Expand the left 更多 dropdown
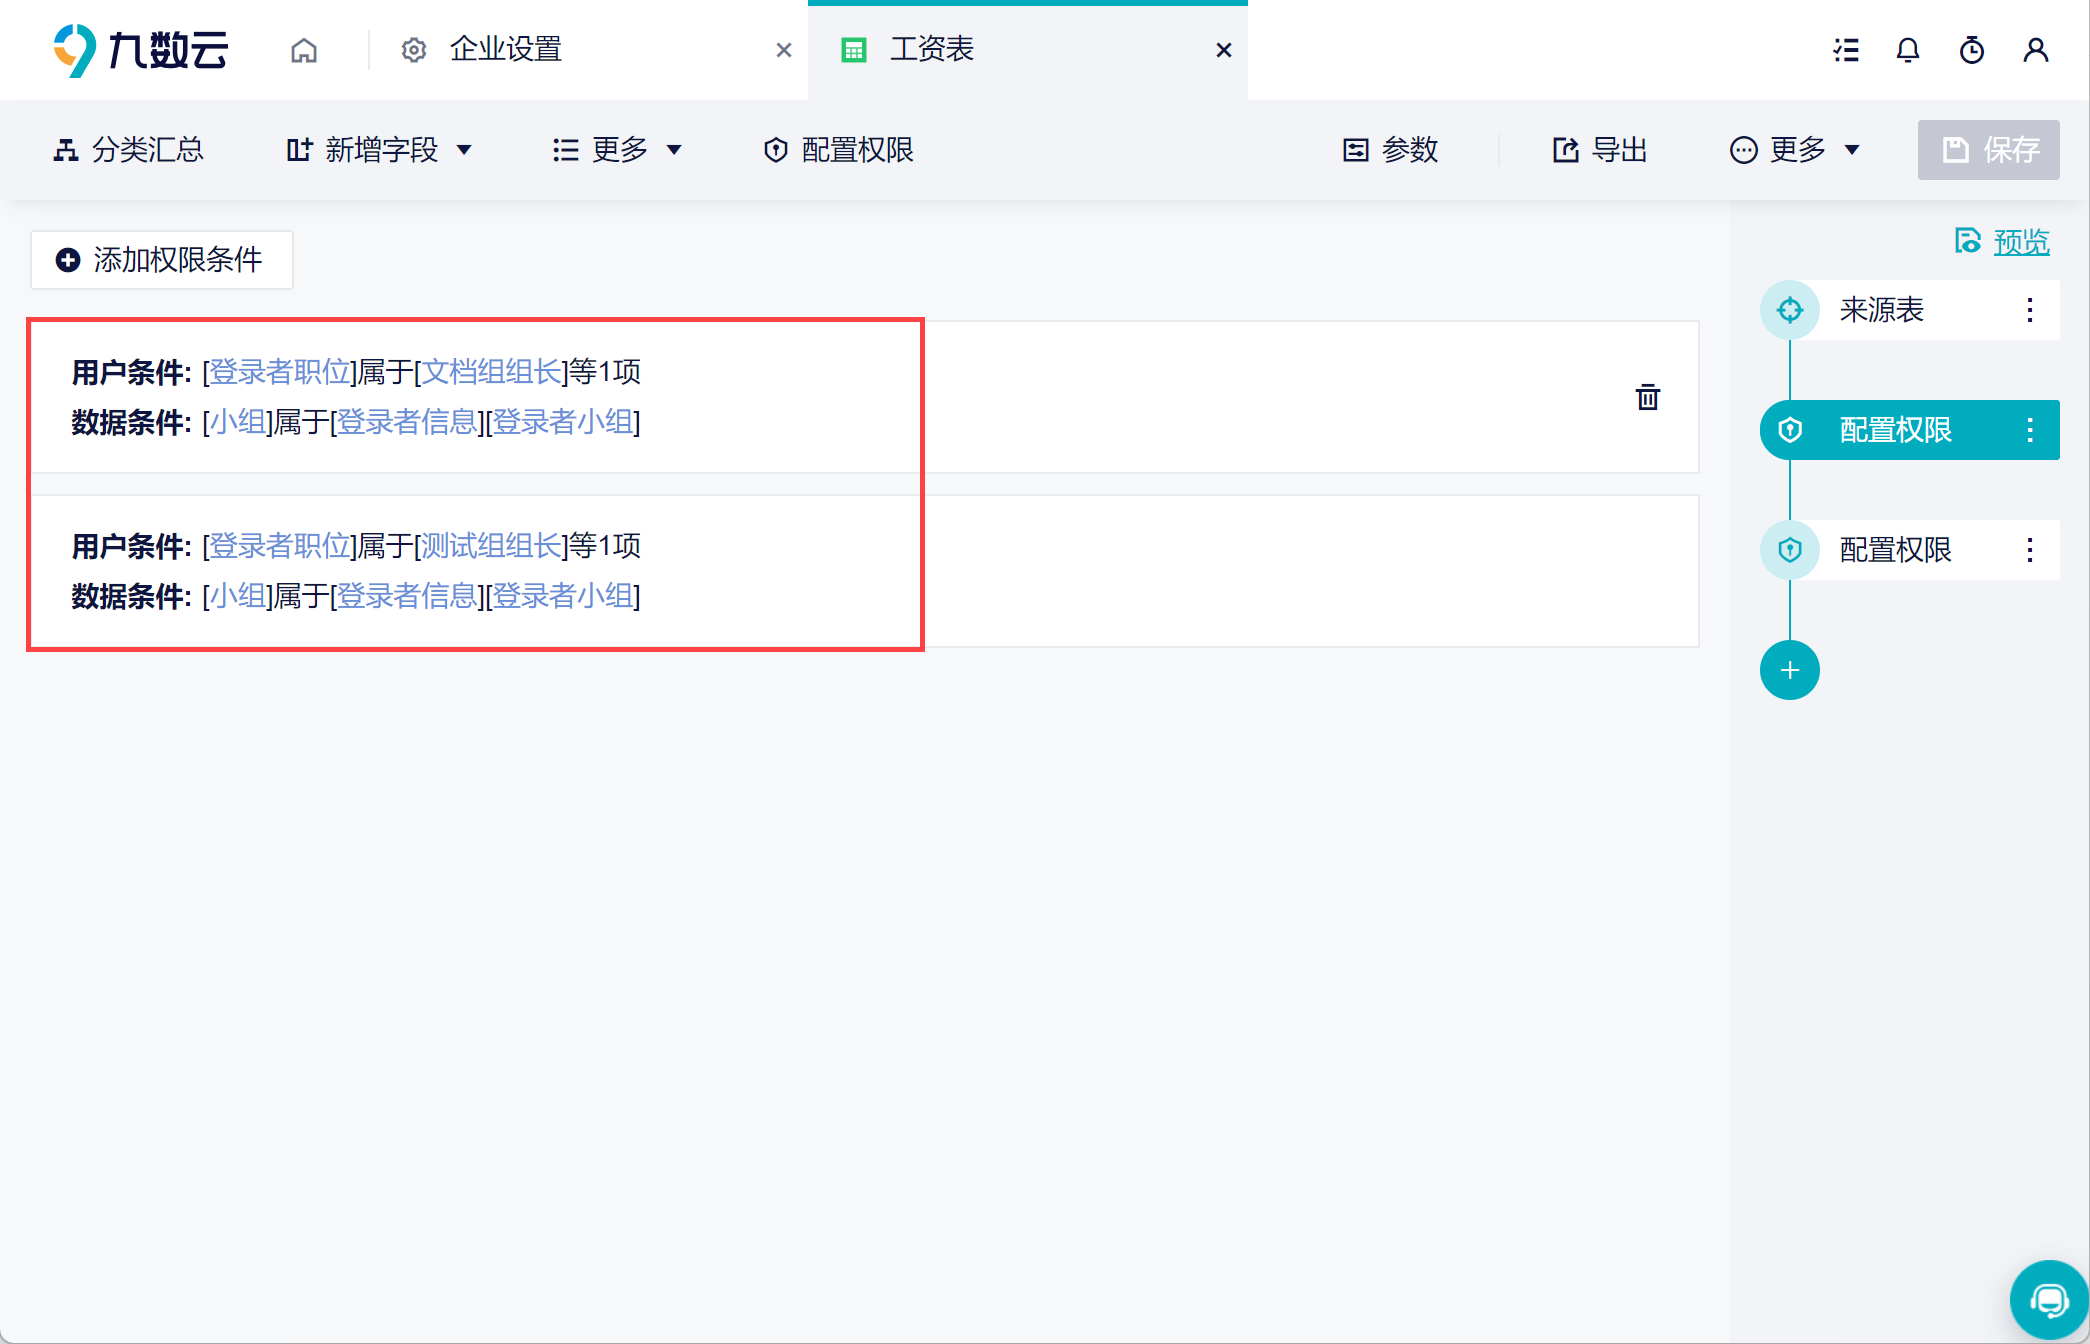This screenshot has width=2090, height=1344. pyautogui.click(x=617, y=150)
